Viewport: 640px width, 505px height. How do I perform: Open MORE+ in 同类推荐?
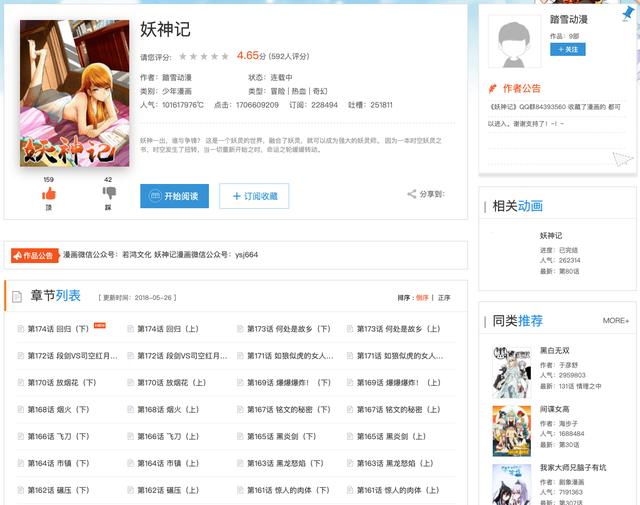click(616, 321)
